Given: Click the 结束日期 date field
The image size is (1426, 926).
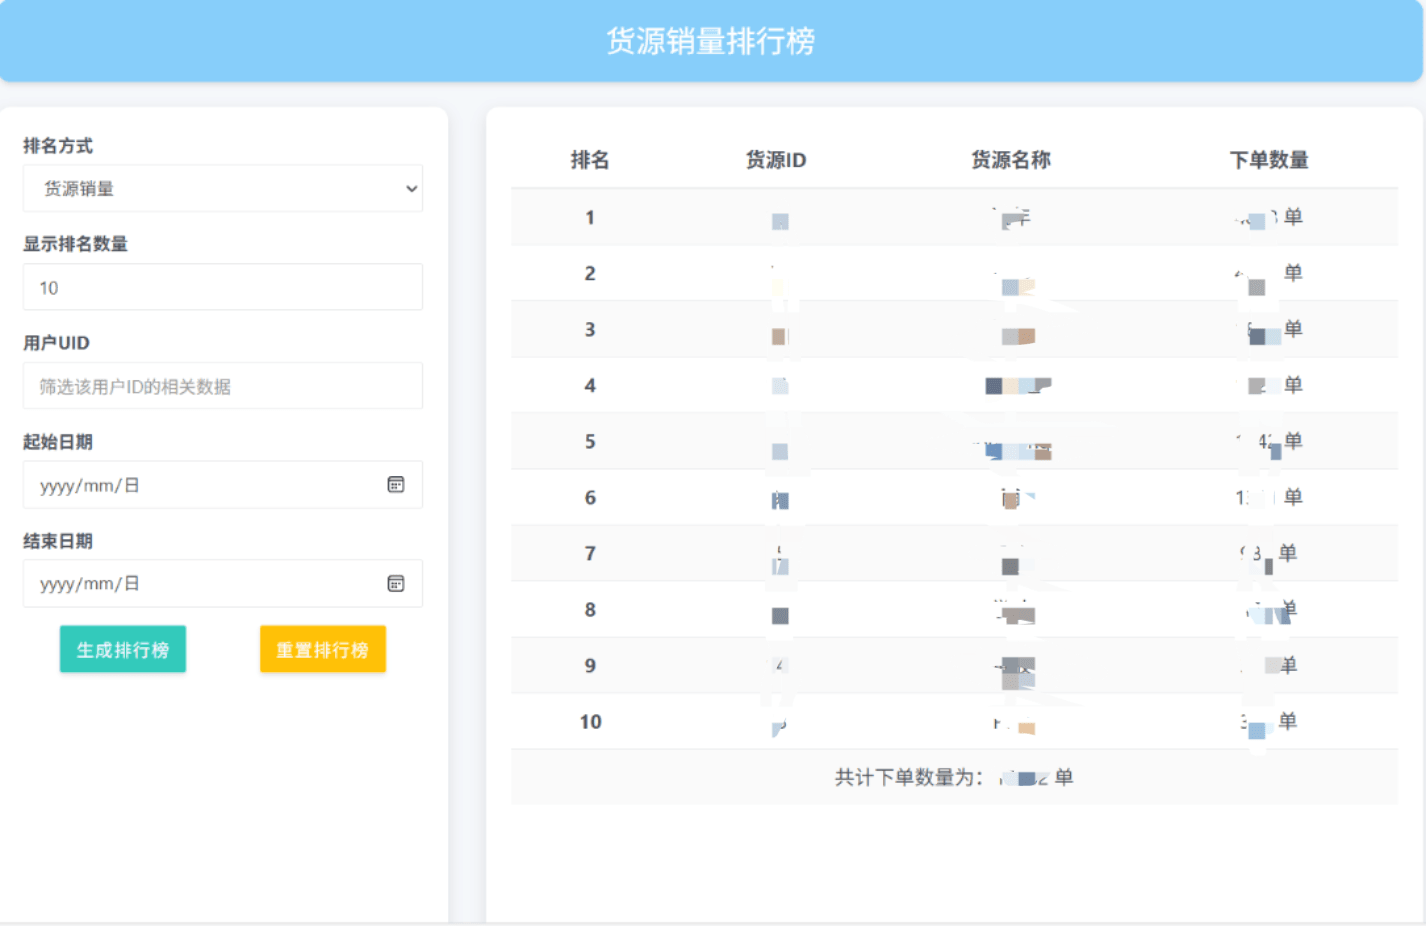Looking at the screenshot, I should point(200,584).
